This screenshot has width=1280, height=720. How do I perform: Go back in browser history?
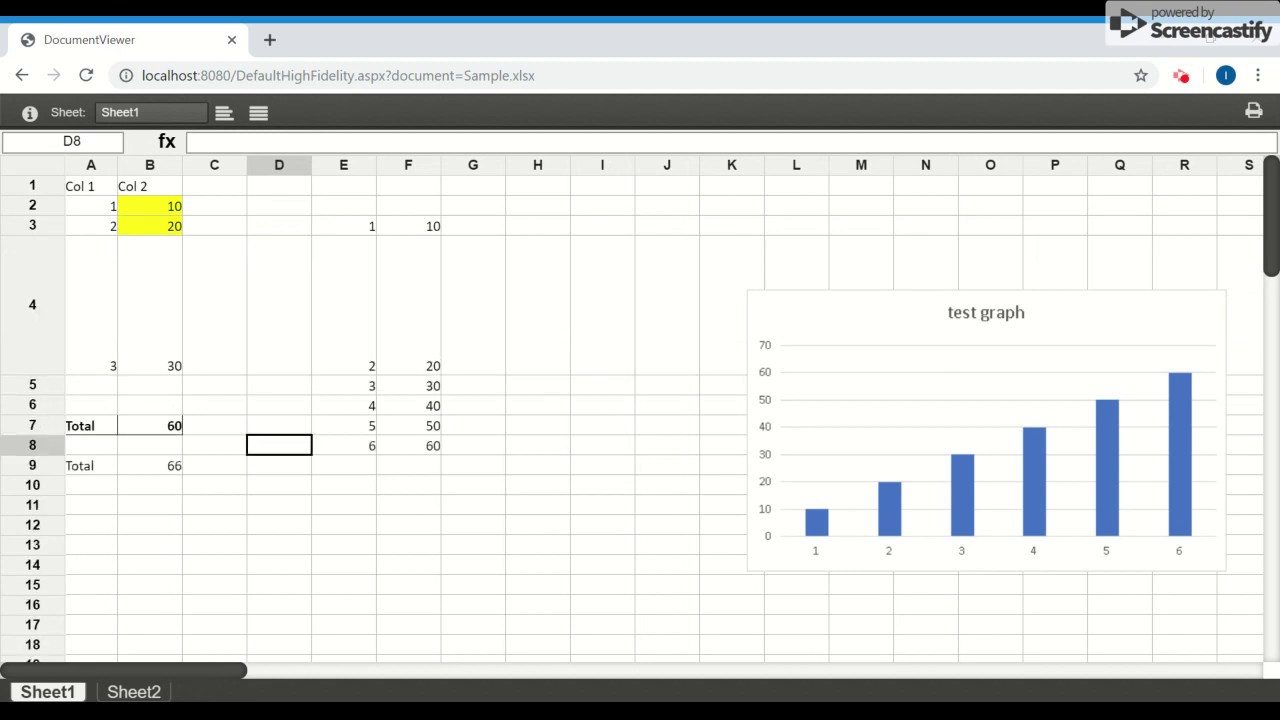pyautogui.click(x=22, y=75)
